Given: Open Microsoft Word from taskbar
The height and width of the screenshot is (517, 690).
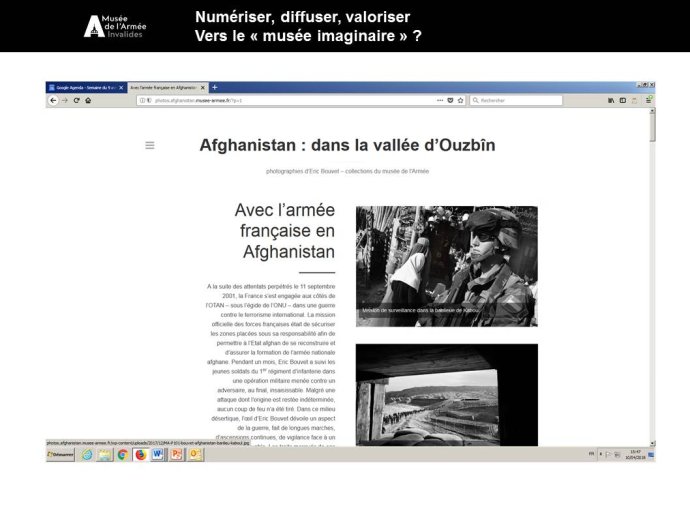Looking at the screenshot, I should [158, 455].
